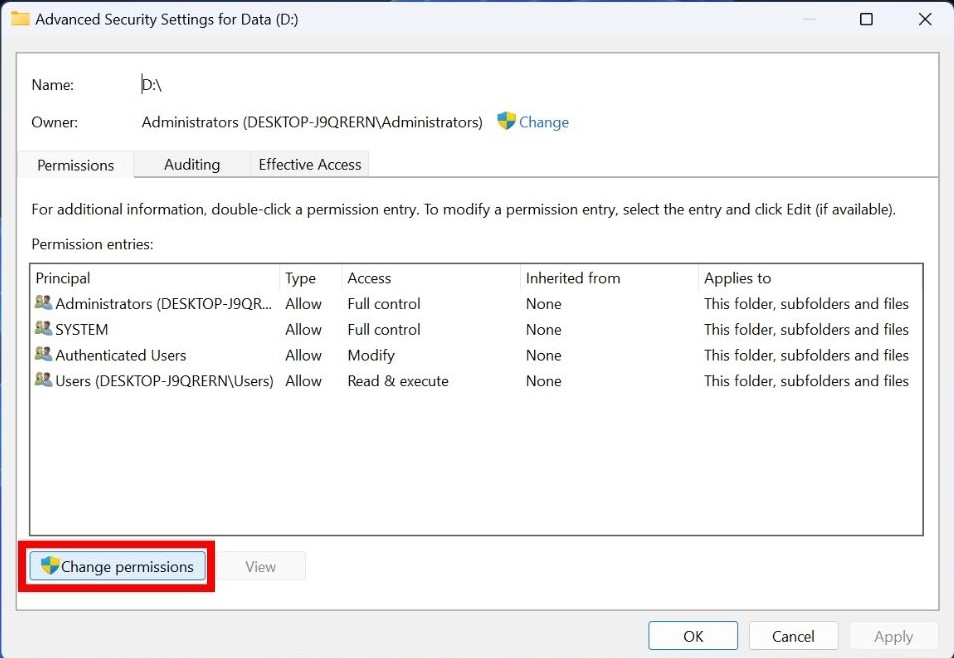Click the Authenticated Users group icon
954x658 pixels.
(44, 355)
